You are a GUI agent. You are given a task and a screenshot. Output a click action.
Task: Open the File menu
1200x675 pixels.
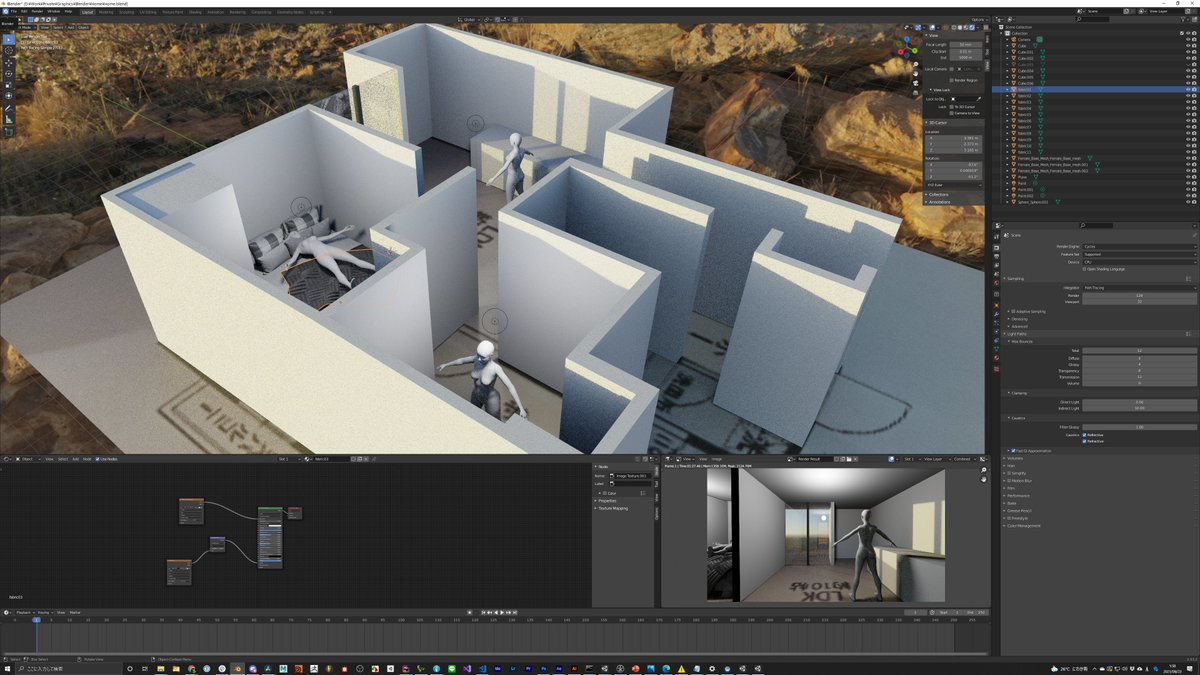(14, 11)
